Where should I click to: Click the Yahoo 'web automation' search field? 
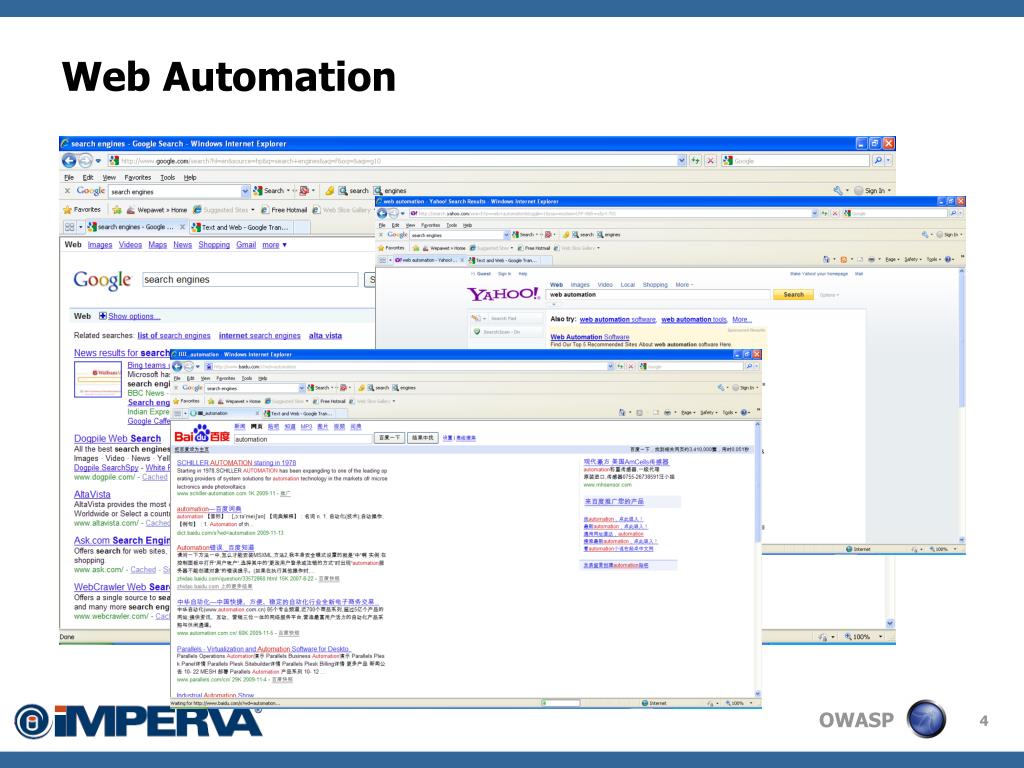(658, 295)
